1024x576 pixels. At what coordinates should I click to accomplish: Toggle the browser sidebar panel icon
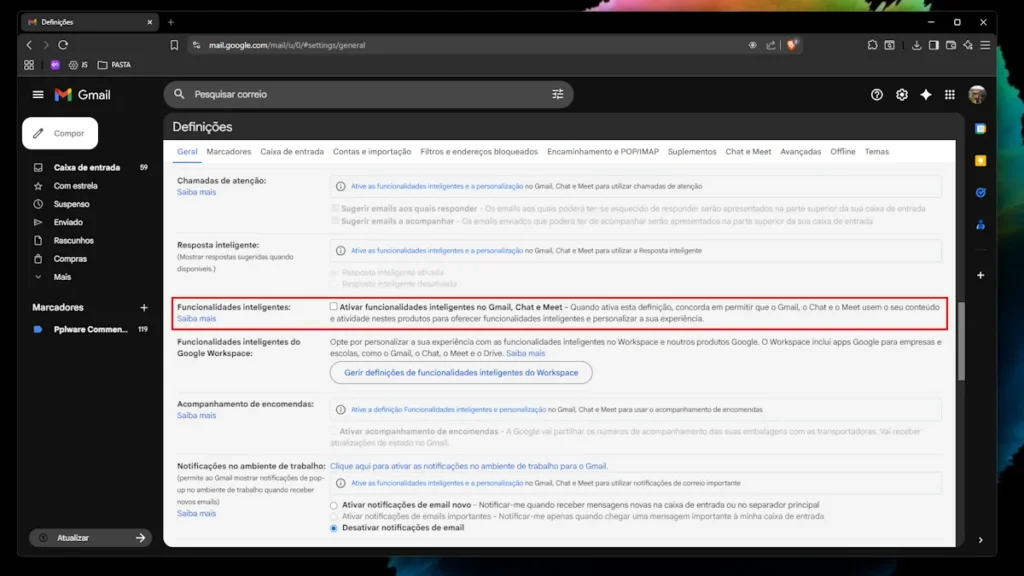pos(933,45)
